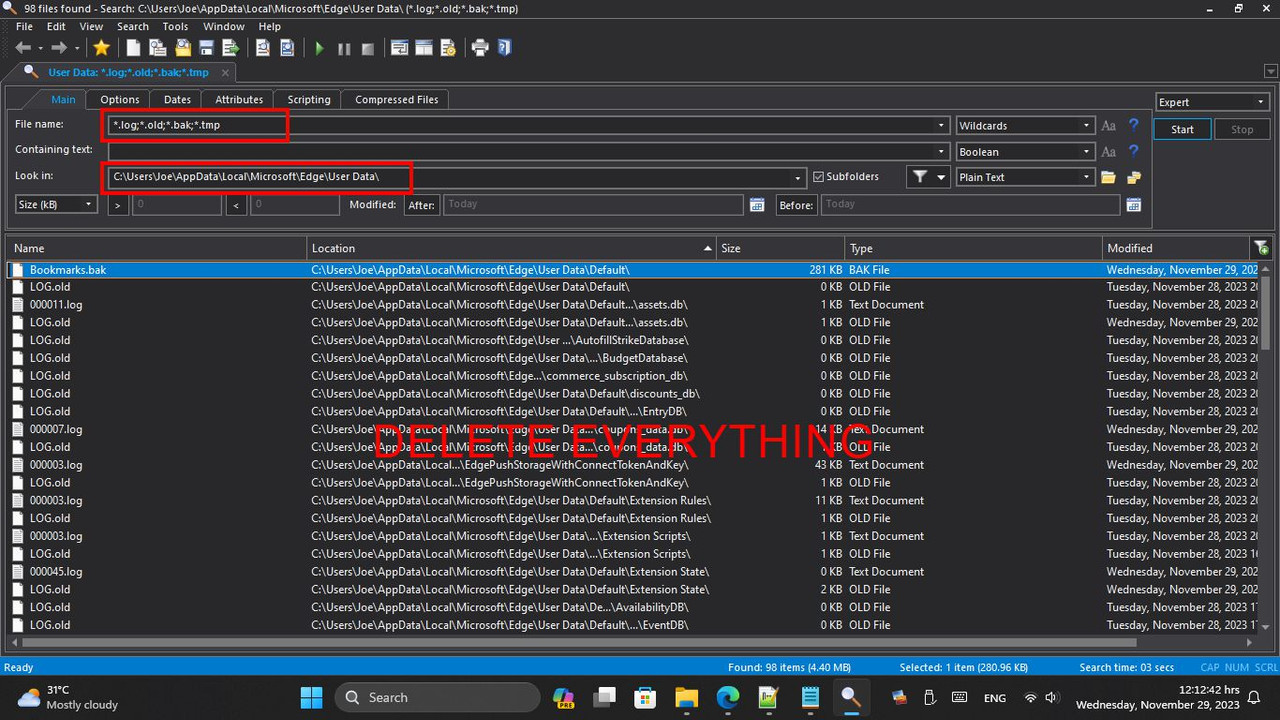Export results with the green arrow icon
Viewport: 1280px width, 720px height.
tap(231, 48)
